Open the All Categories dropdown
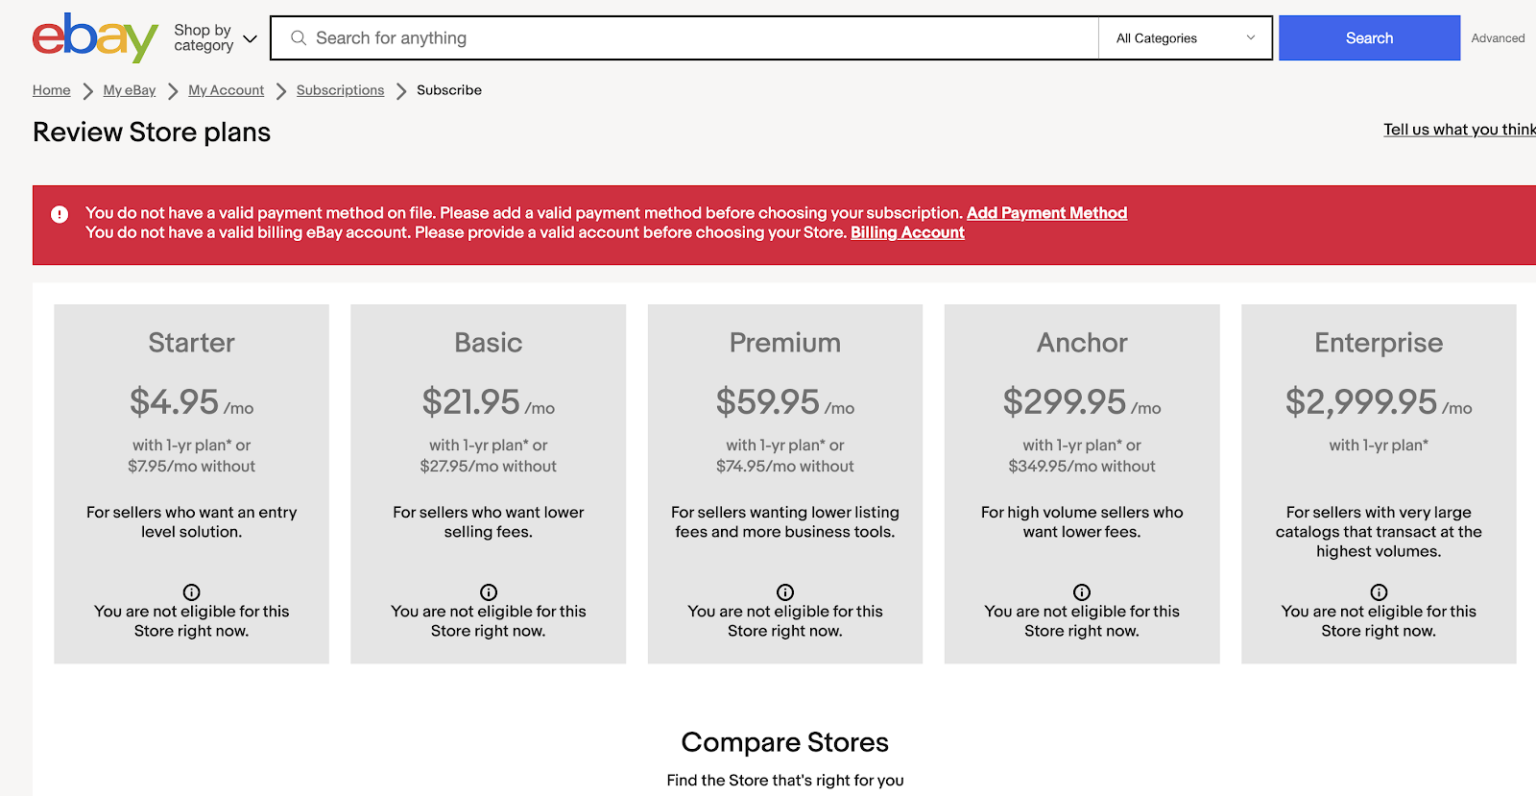1536x796 pixels. pyautogui.click(x=1185, y=37)
